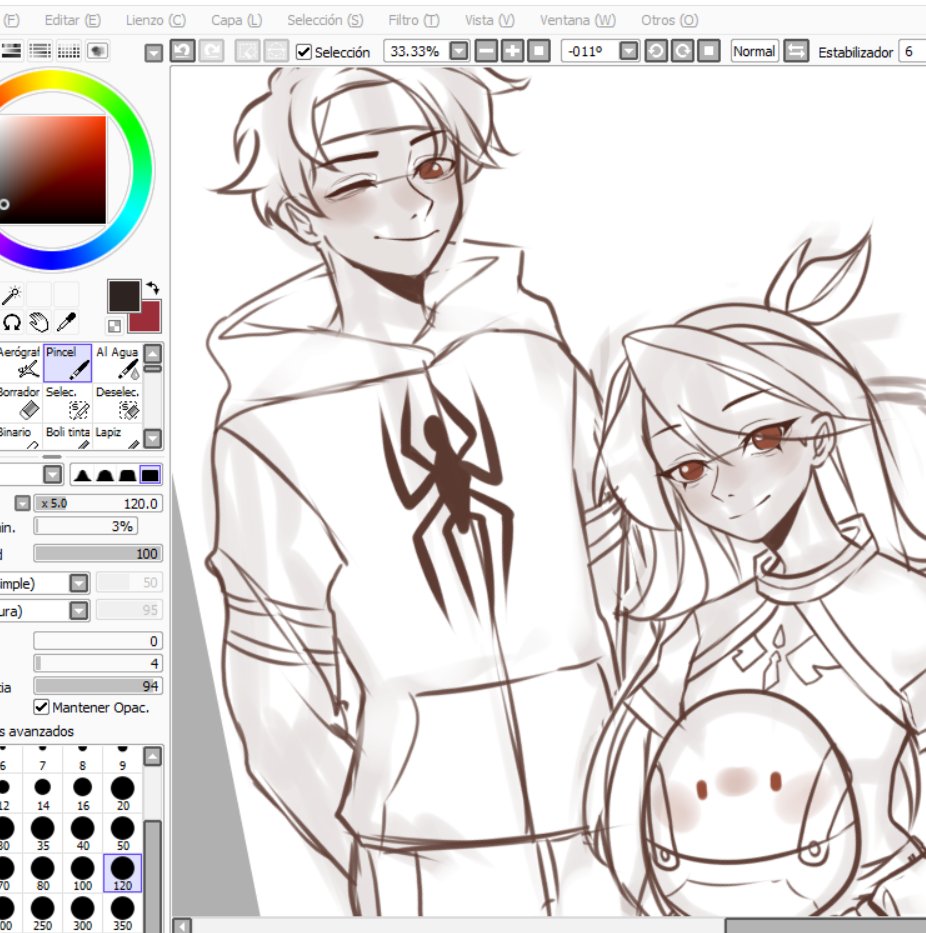The image size is (926, 933).
Task: Show the gray scale color panel icon
Action: [11, 51]
